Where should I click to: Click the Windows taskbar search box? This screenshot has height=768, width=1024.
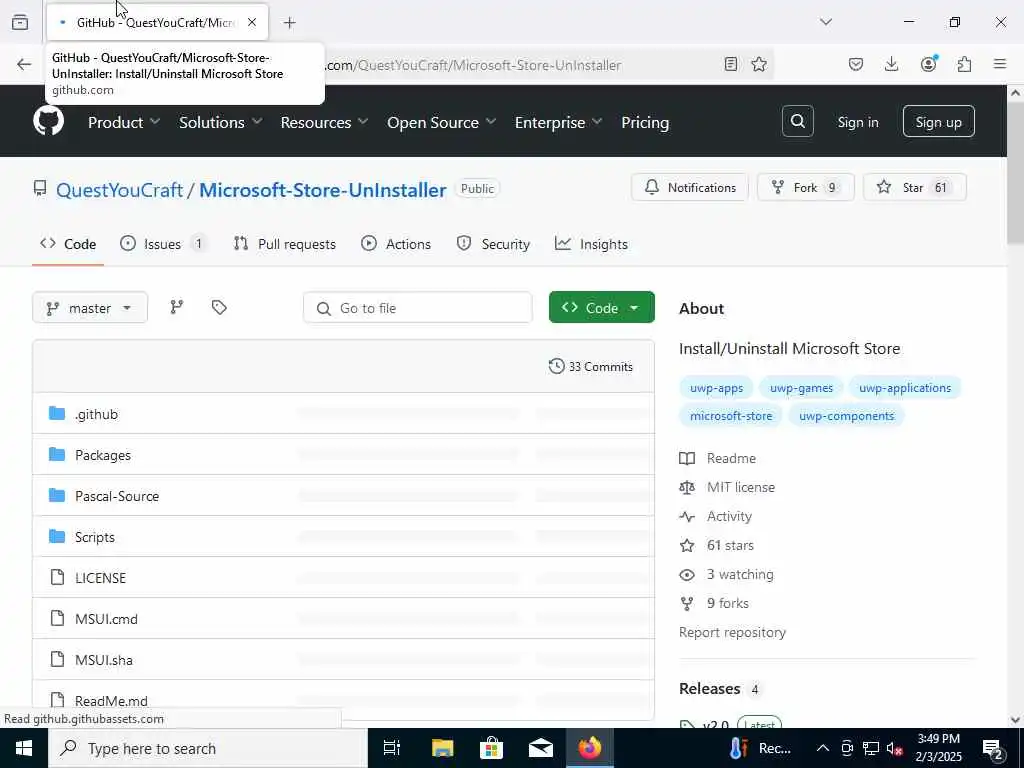208,748
